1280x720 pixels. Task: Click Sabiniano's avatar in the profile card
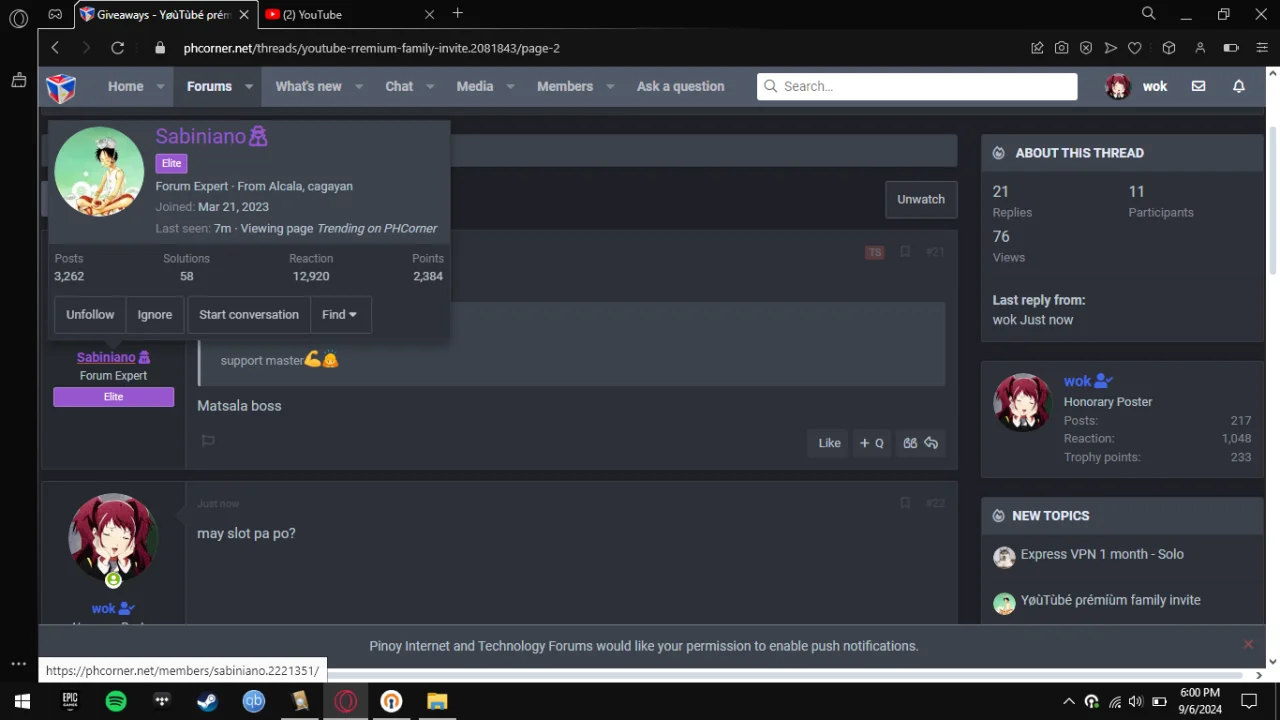tap(99, 171)
